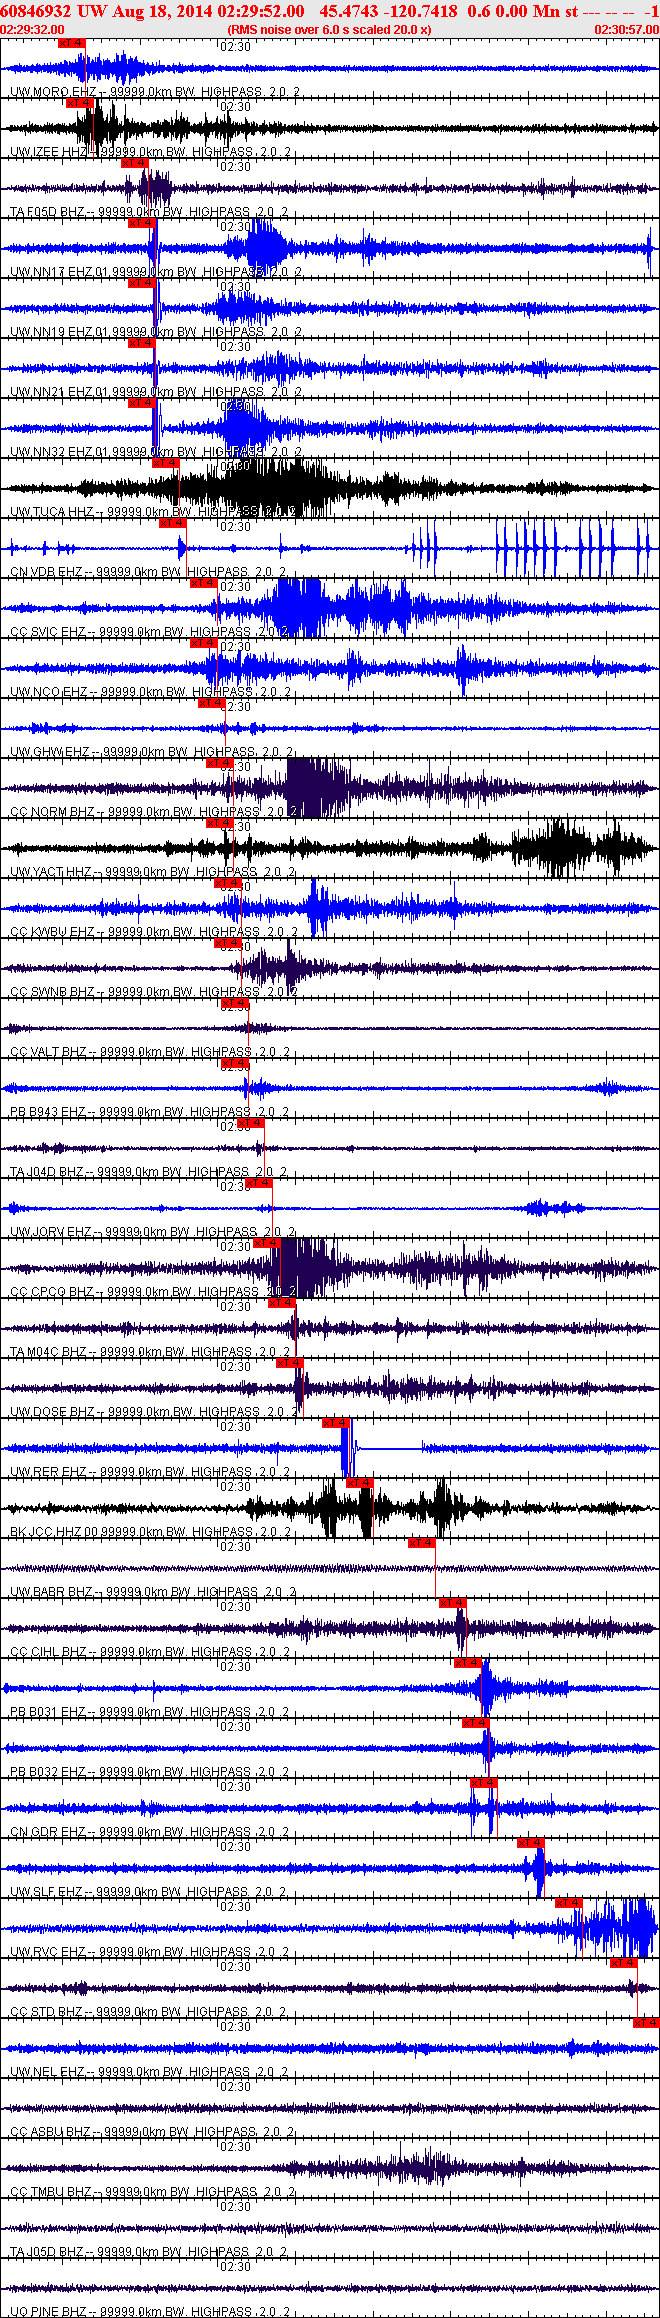The width and height of the screenshot is (660, 2318).
Task: Select the red pick flag on CN.VDB trace
Action: click(173, 523)
